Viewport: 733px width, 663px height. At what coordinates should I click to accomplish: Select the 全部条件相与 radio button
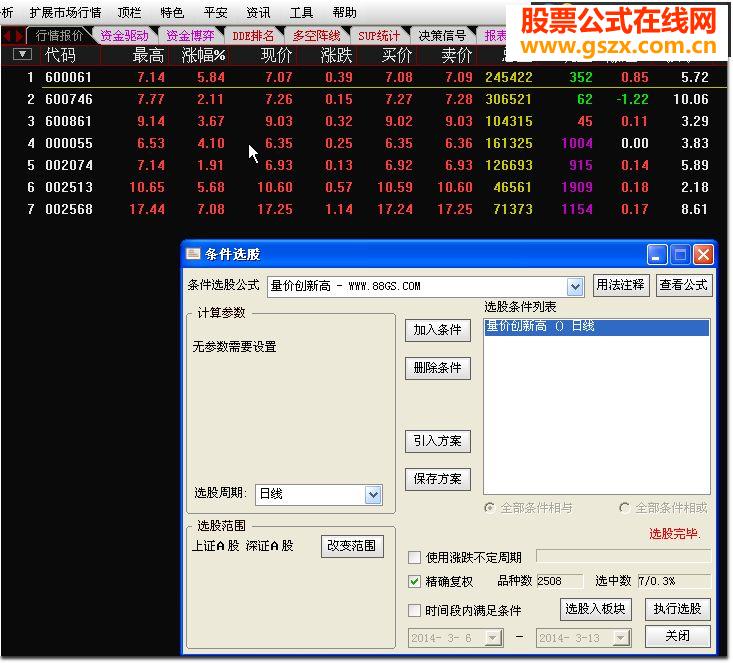coord(489,508)
